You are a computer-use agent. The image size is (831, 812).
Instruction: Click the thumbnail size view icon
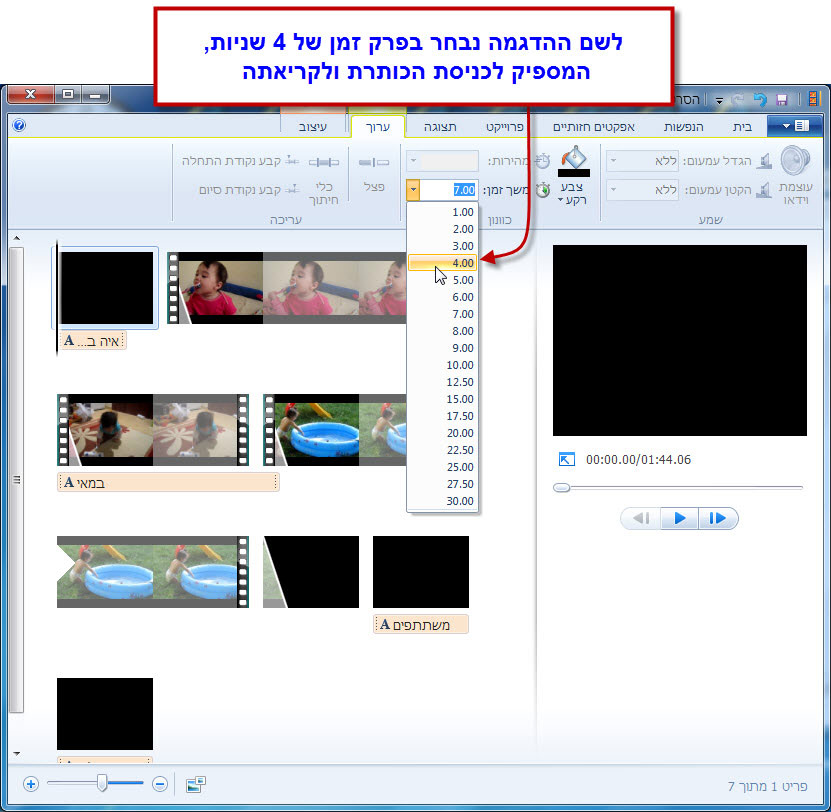pos(196,784)
